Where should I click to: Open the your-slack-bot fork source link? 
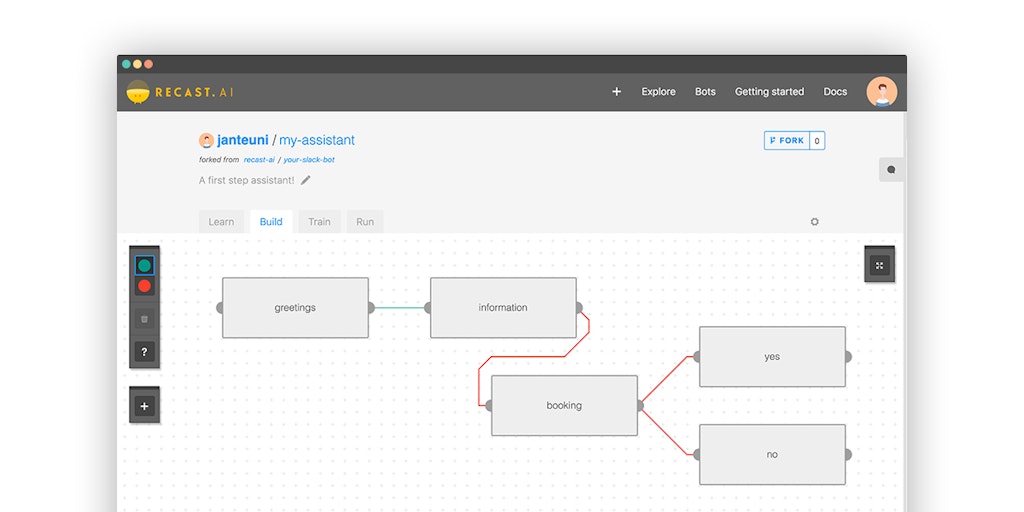click(309, 159)
